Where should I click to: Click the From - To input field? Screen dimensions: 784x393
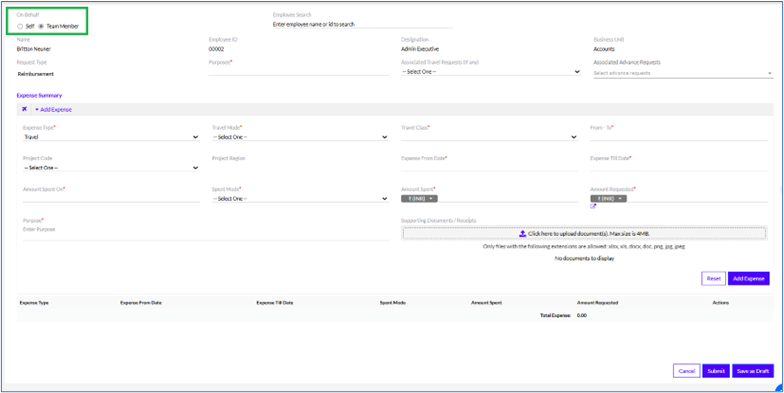(678, 136)
